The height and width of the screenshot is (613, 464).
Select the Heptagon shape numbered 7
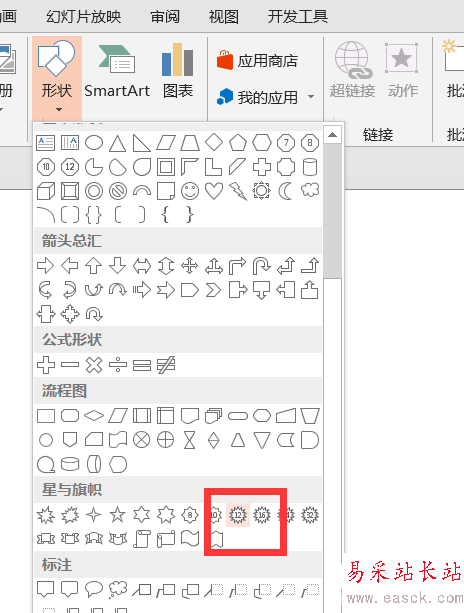pyautogui.click(x=286, y=143)
